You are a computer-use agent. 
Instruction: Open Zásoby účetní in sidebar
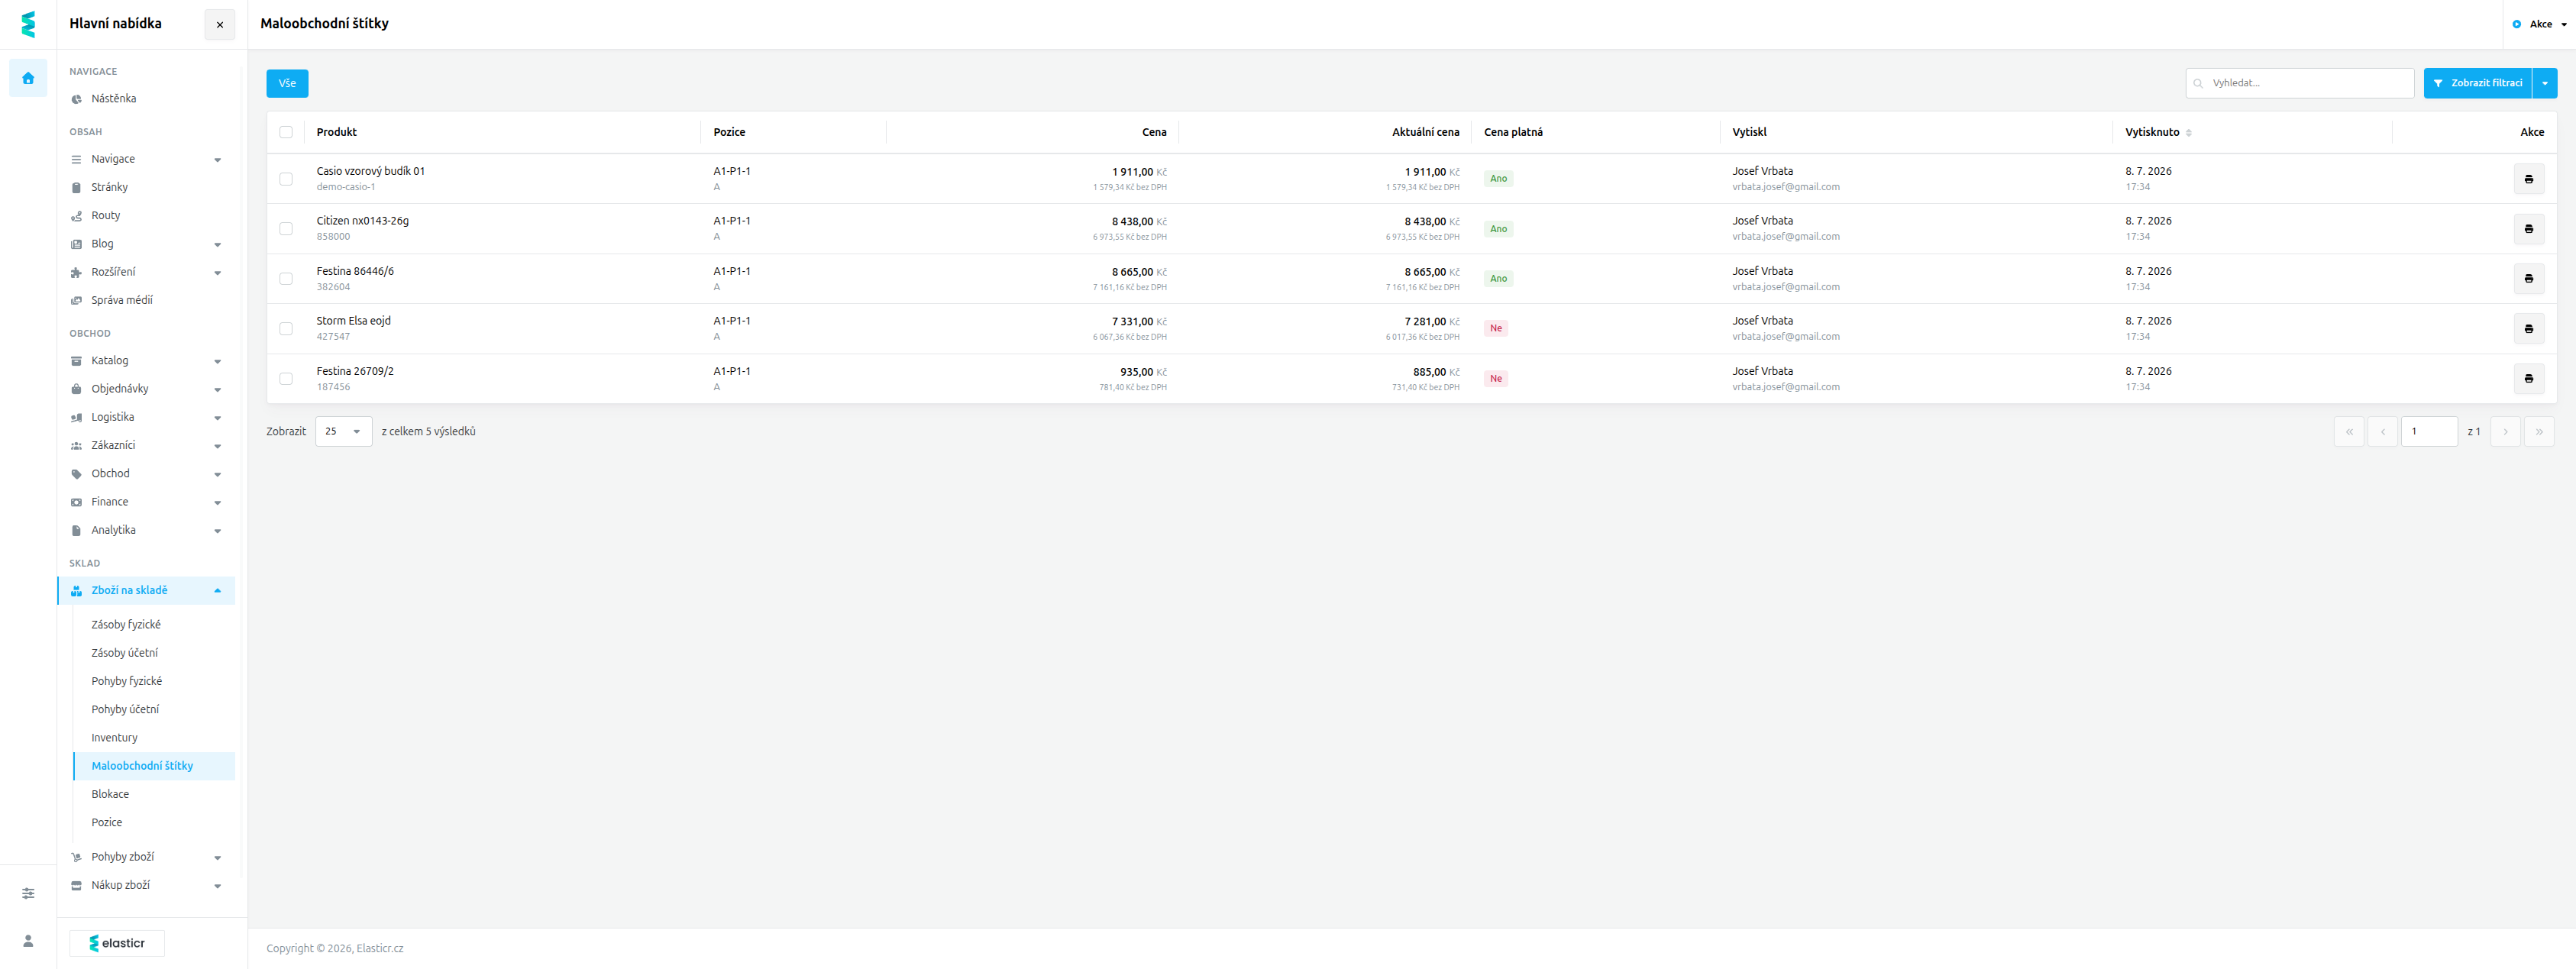[x=125, y=653]
